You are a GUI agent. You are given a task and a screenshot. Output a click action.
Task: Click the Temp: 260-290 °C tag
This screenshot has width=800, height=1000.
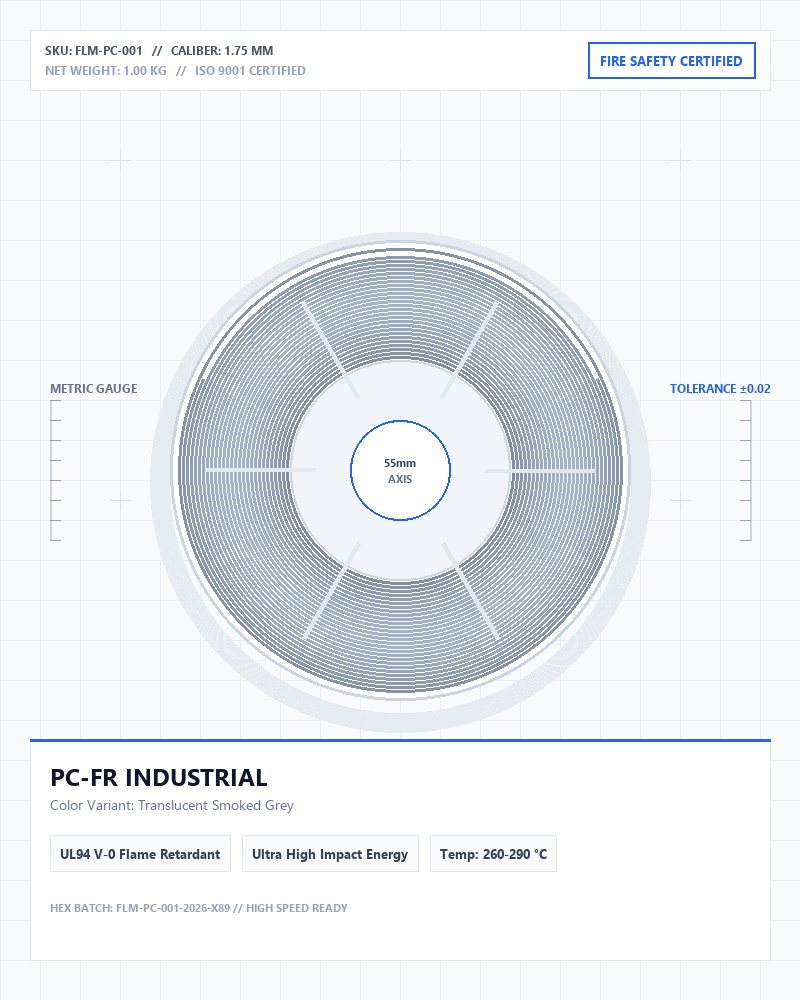click(x=493, y=854)
